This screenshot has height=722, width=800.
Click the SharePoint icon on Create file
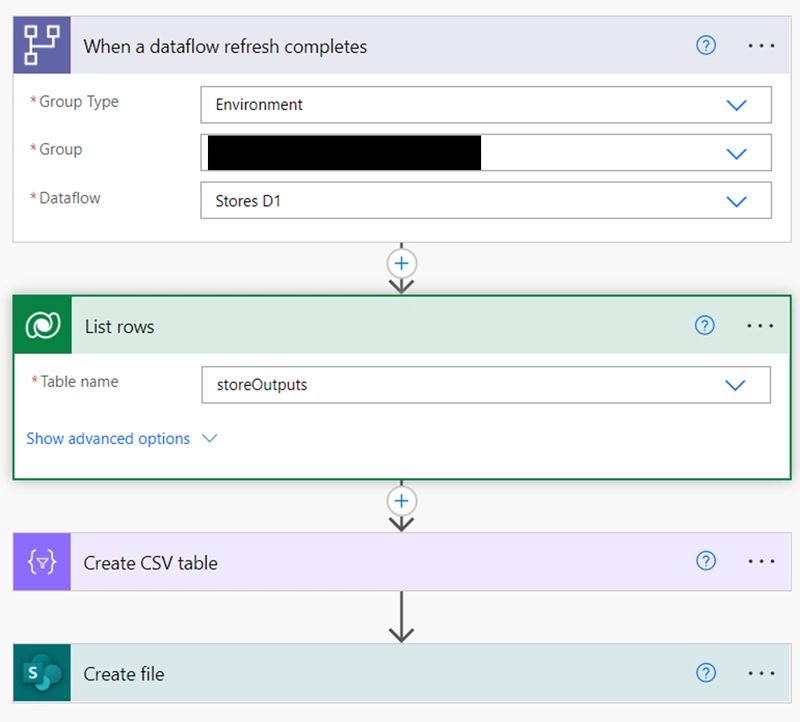(41, 673)
